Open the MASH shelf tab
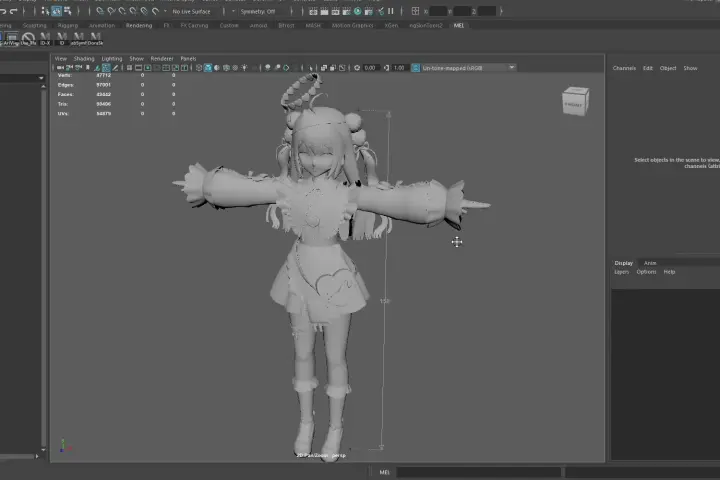720x480 pixels. point(313,25)
